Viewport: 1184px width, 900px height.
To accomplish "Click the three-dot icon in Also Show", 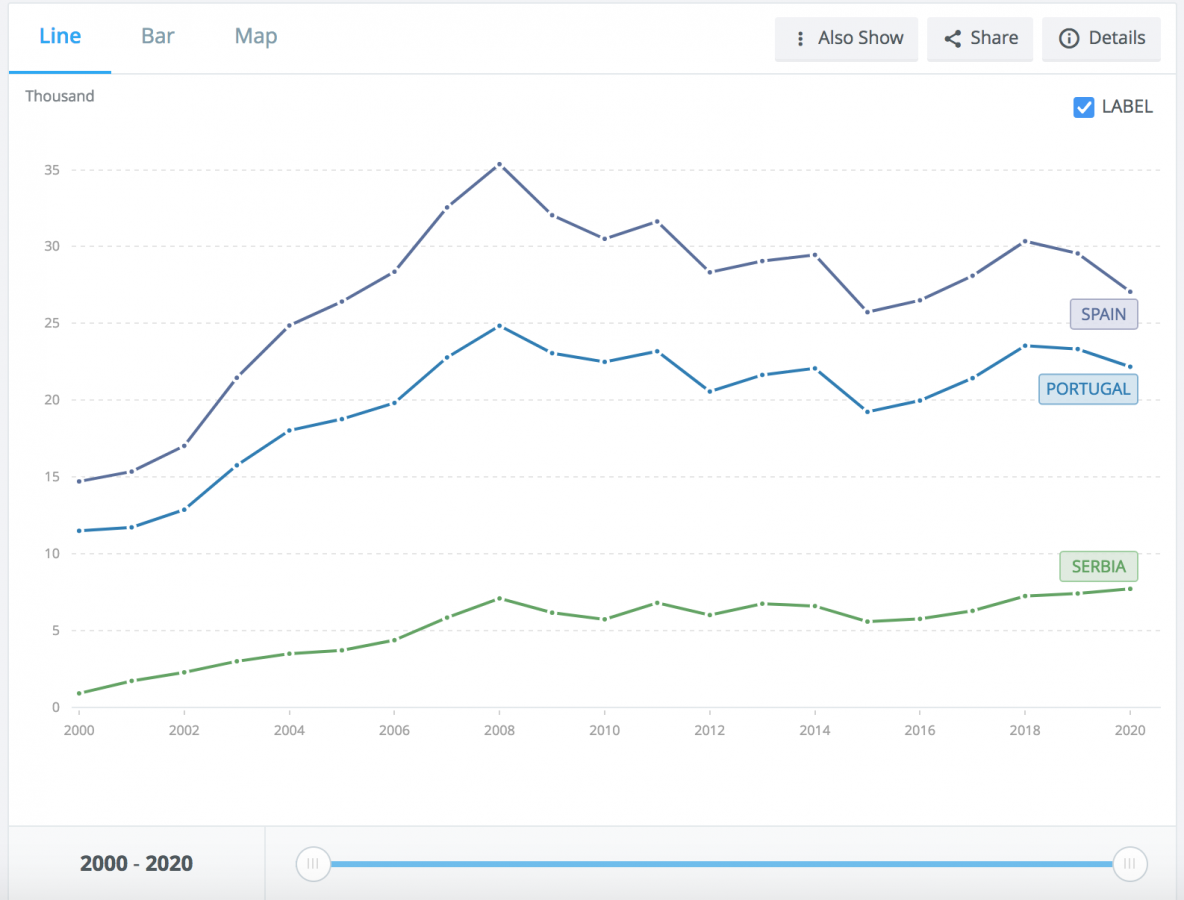I will tap(799, 39).
